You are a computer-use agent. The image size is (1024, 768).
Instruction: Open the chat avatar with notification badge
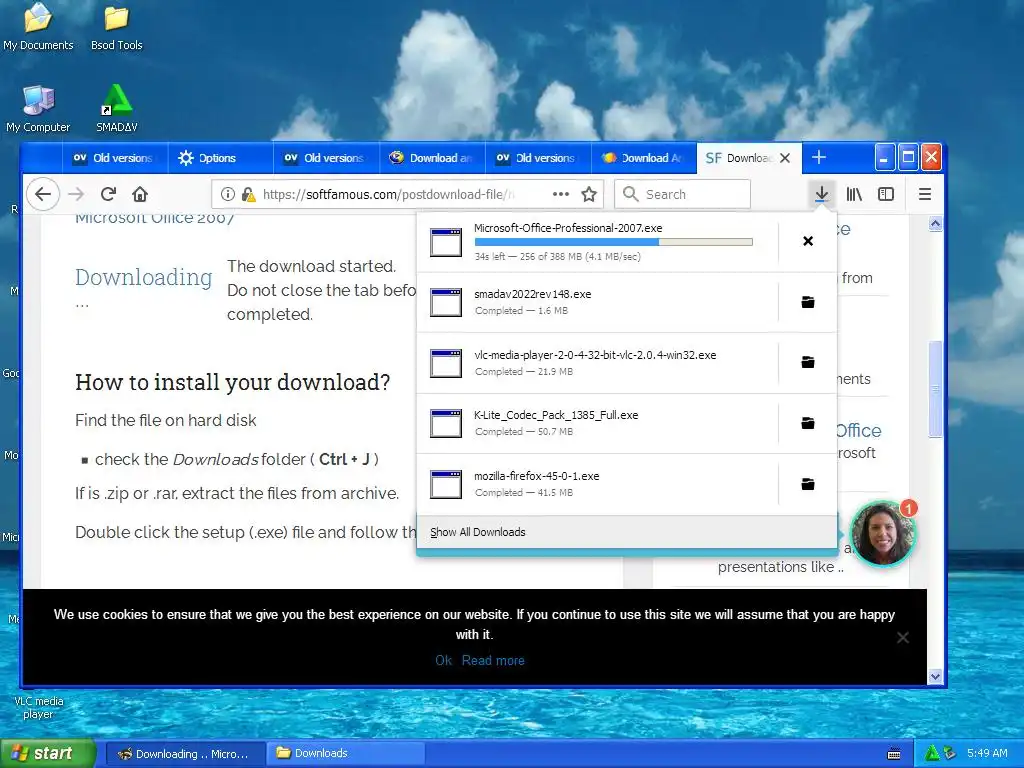click(883, 534)
